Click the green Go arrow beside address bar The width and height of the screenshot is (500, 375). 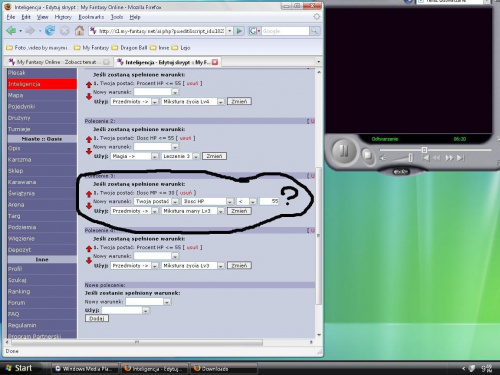(239, 31)
